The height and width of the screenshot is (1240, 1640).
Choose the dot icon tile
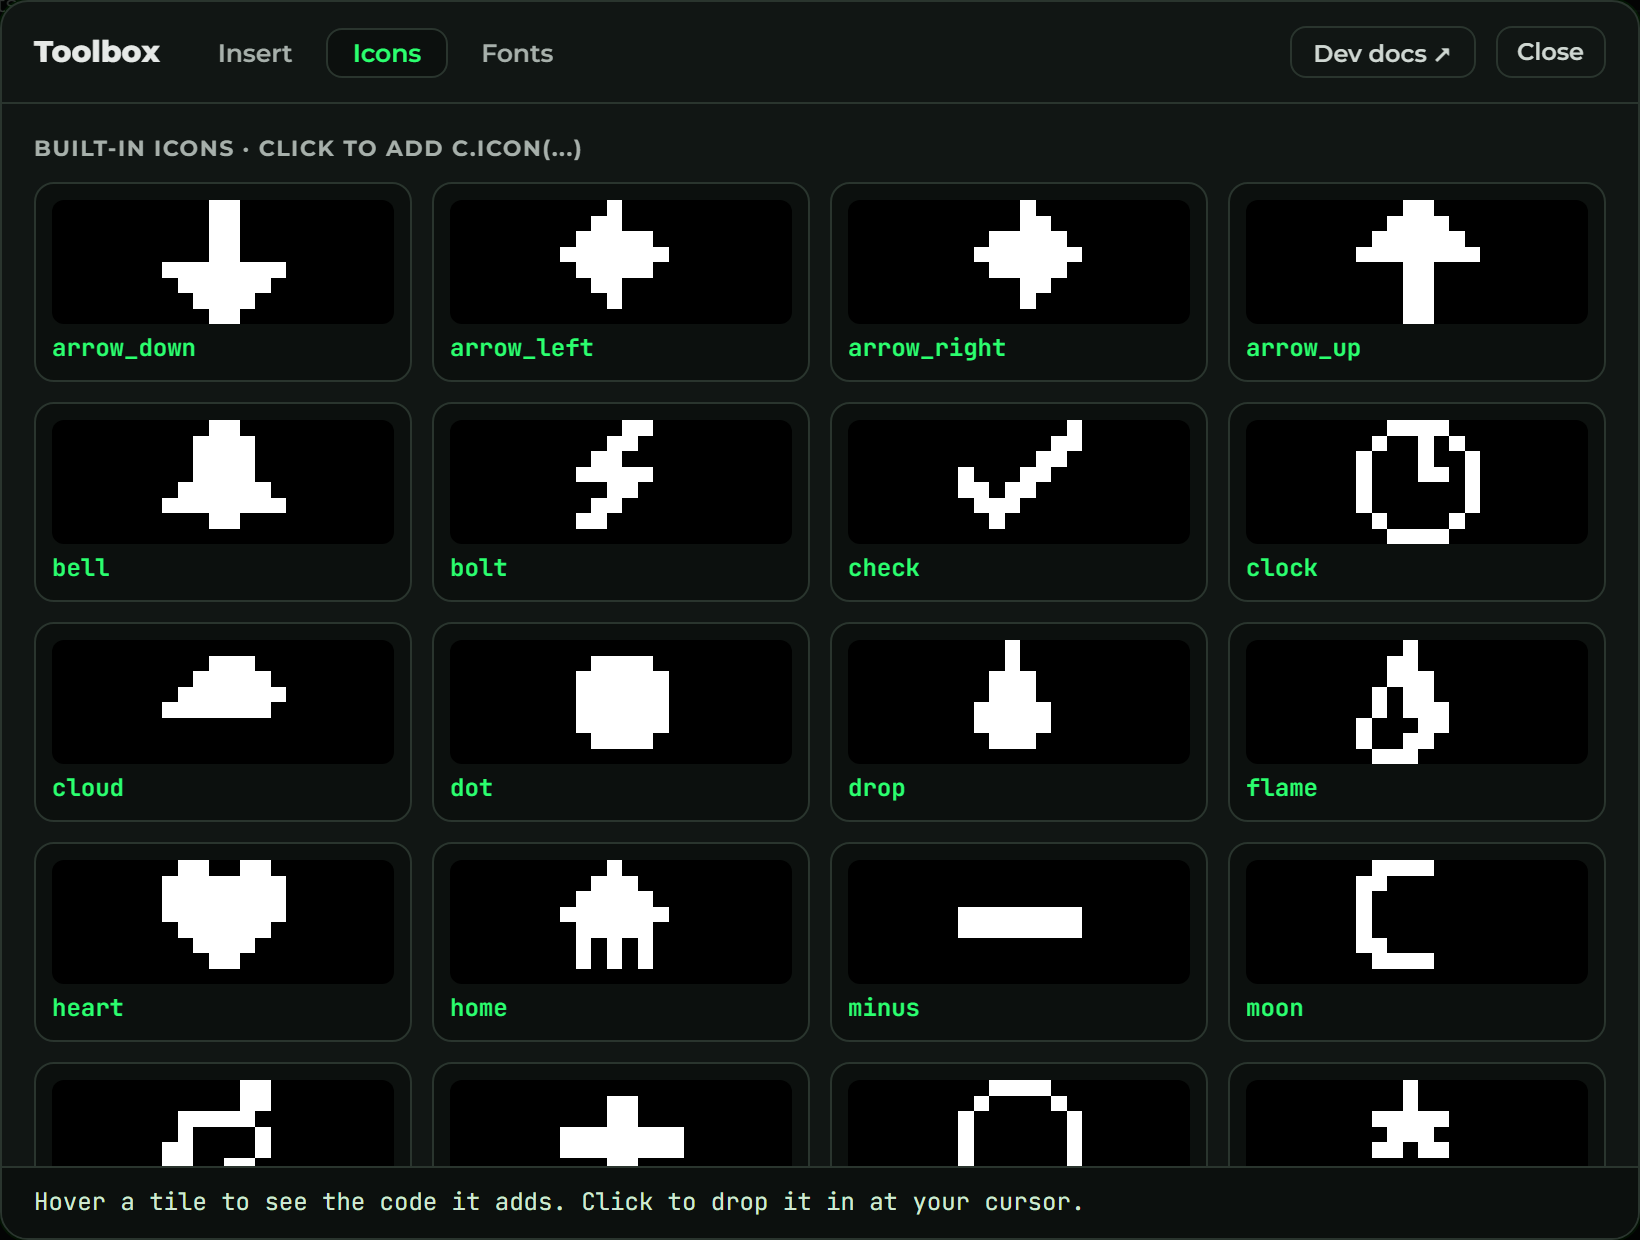[621, 722]
